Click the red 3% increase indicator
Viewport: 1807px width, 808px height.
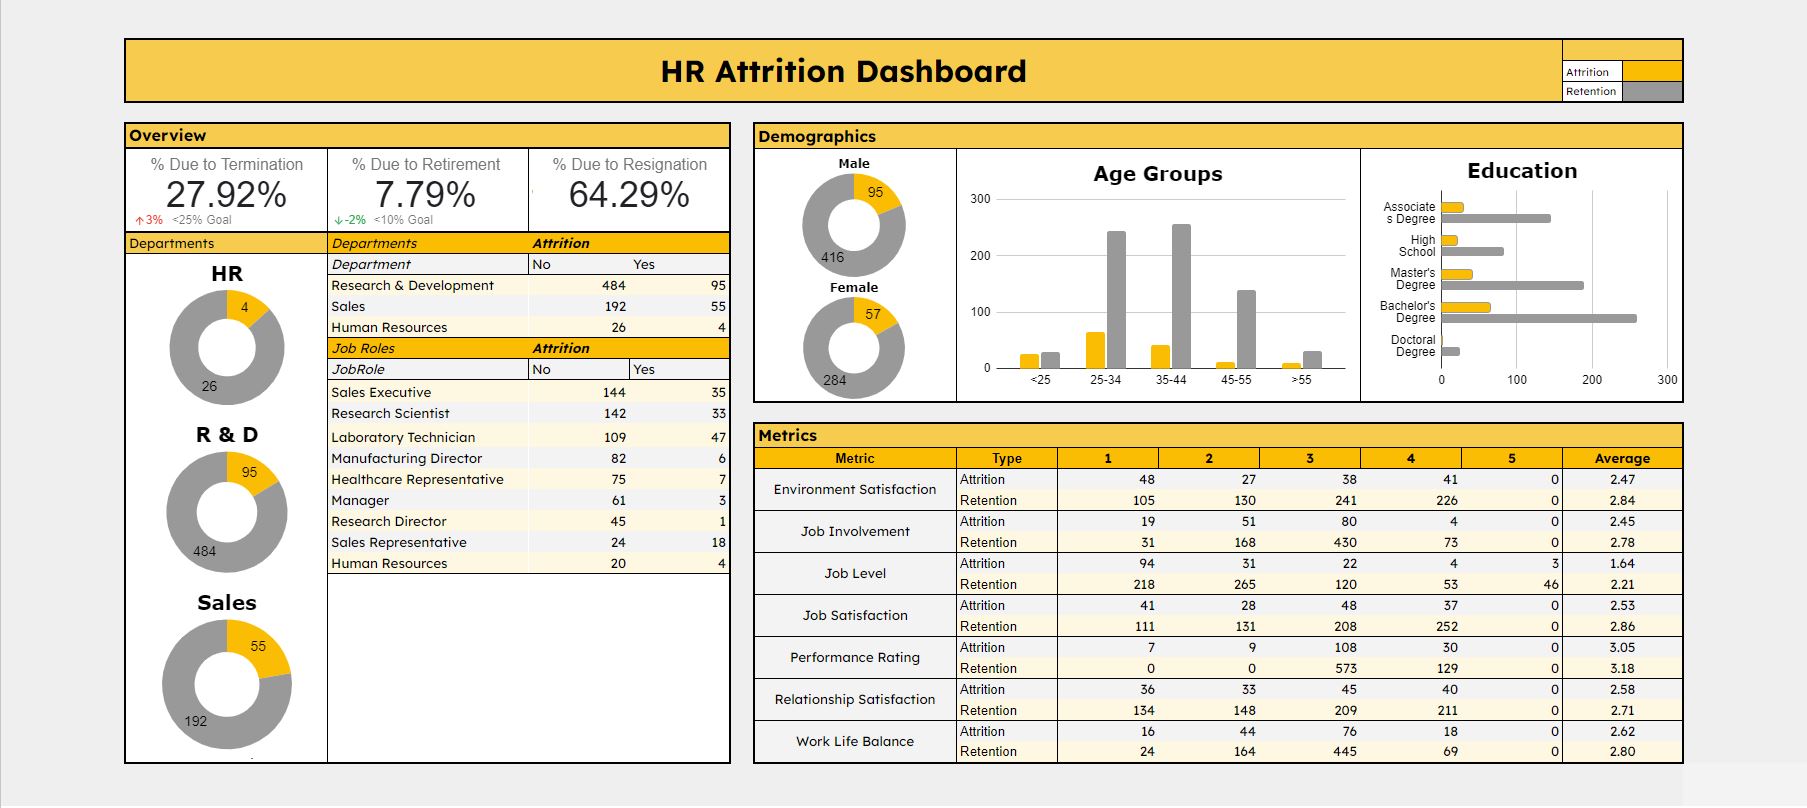[148, 220]
